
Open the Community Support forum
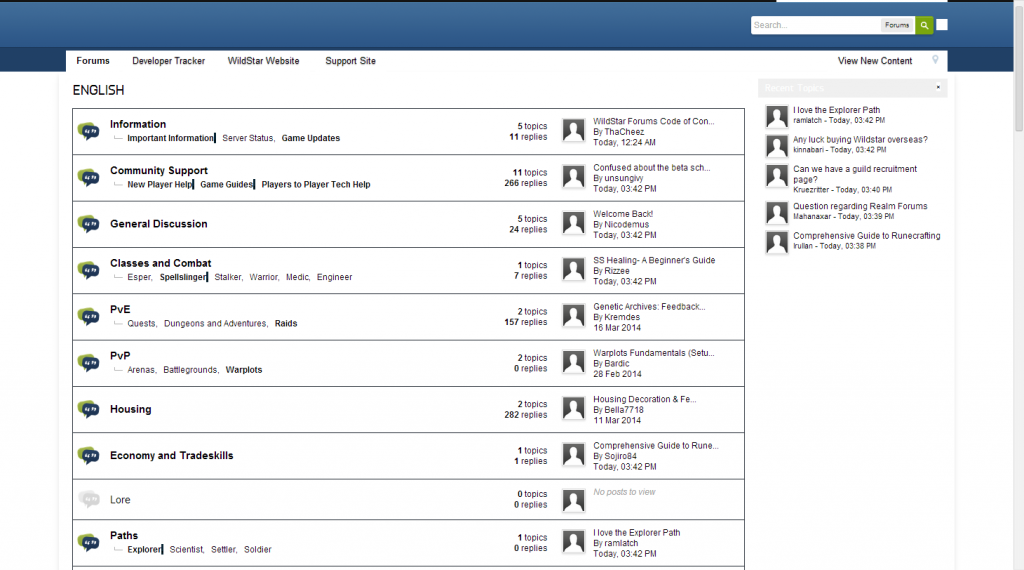(159, 170)
